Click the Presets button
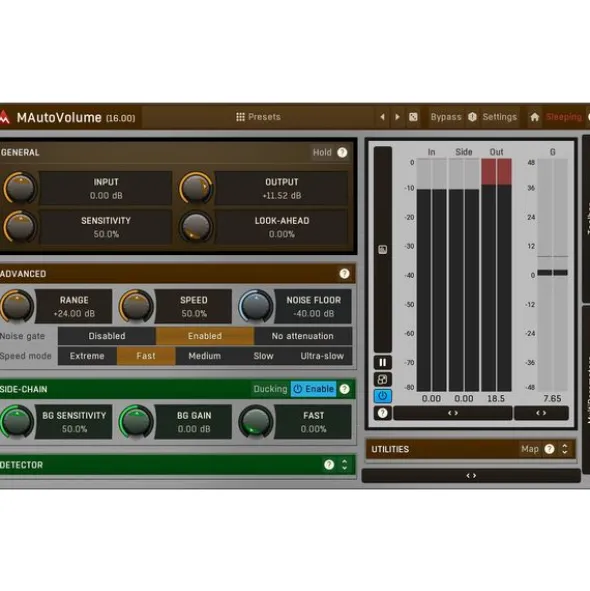 (x=258, y=117)
